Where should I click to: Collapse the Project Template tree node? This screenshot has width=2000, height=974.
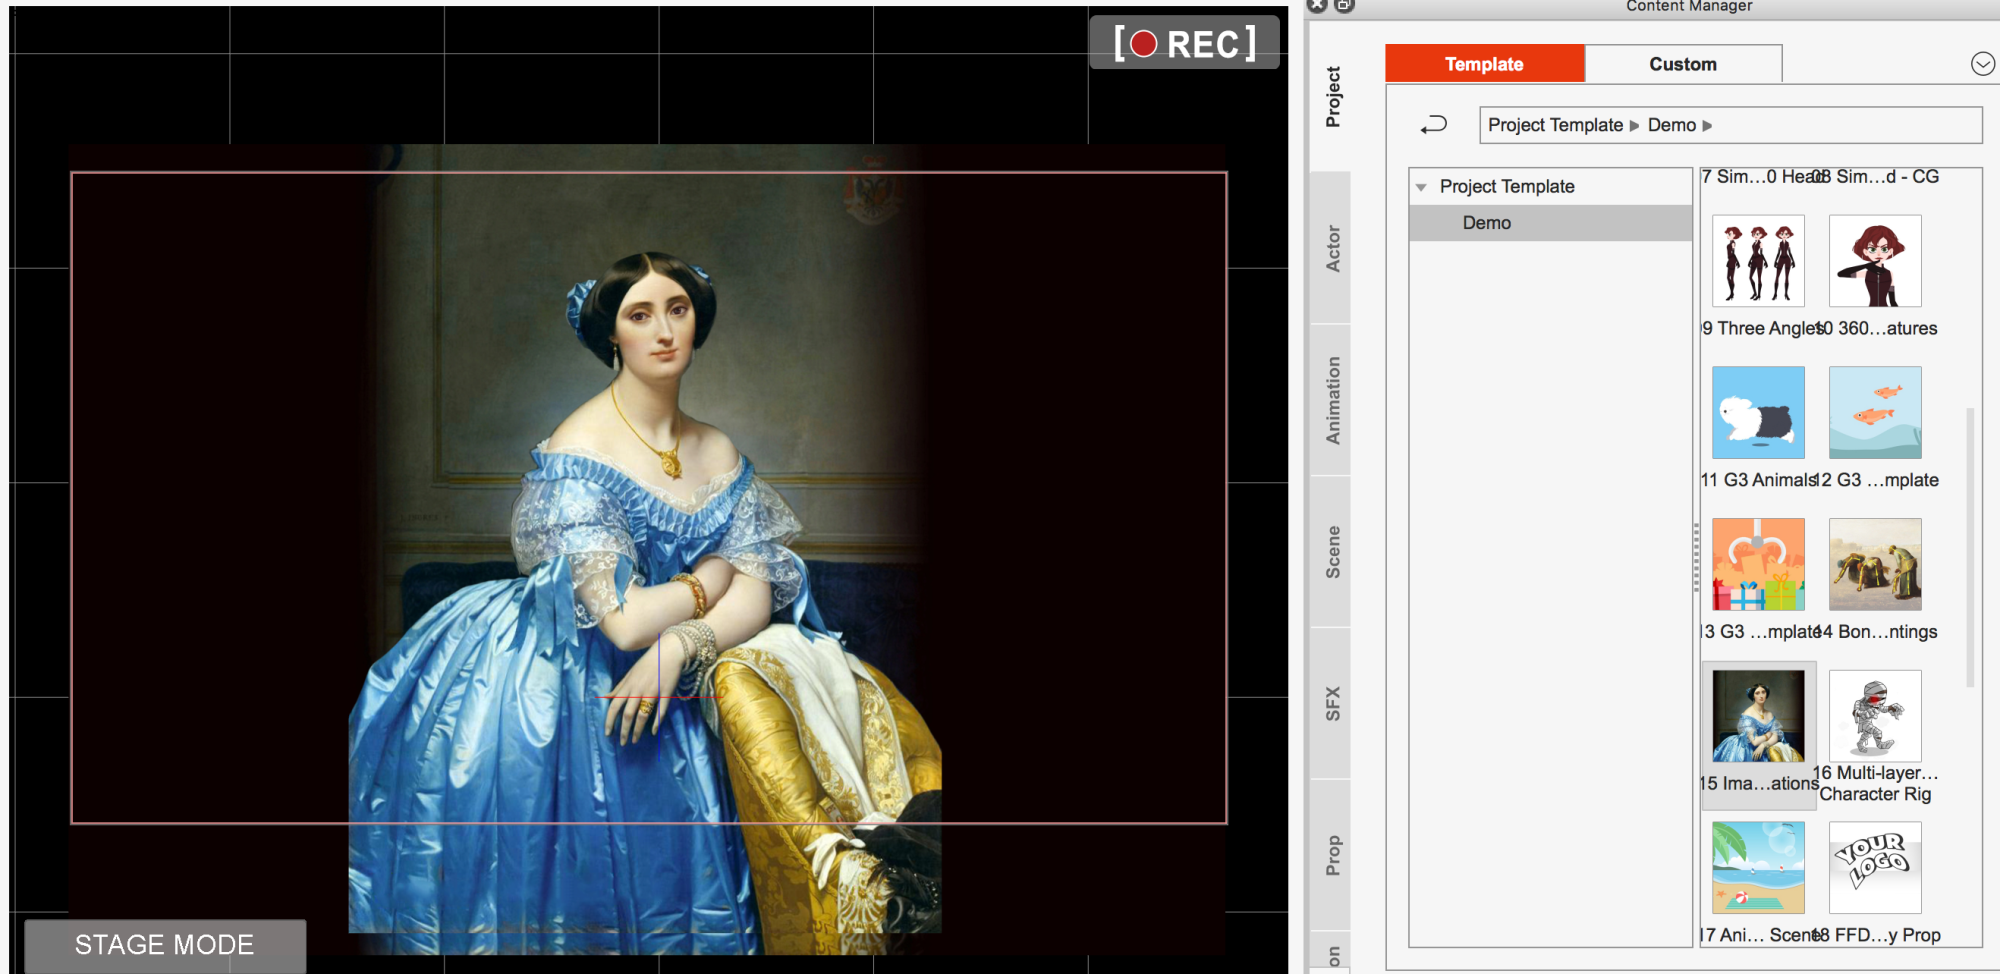click(1421, 187)
